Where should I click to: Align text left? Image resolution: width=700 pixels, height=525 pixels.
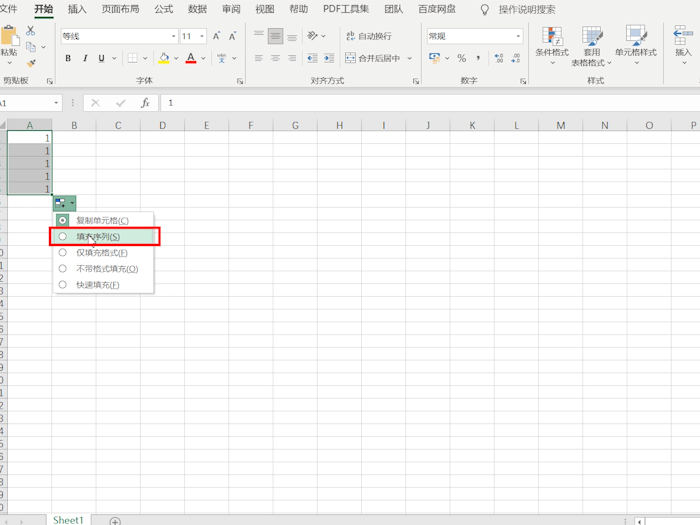[x=258, y=58]
